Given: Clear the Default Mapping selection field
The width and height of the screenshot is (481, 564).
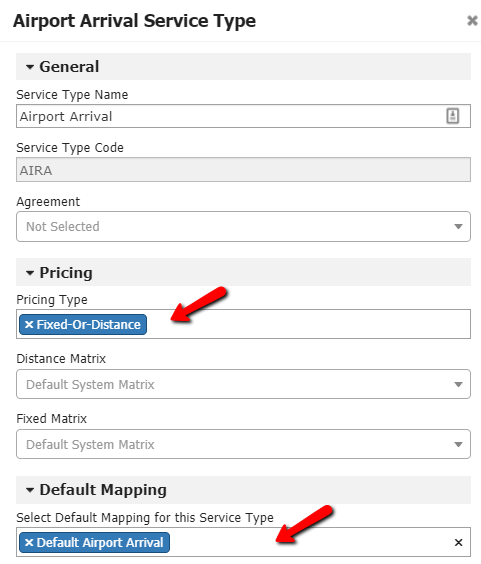Looking at the screenshot, I should tap(458, 542).
